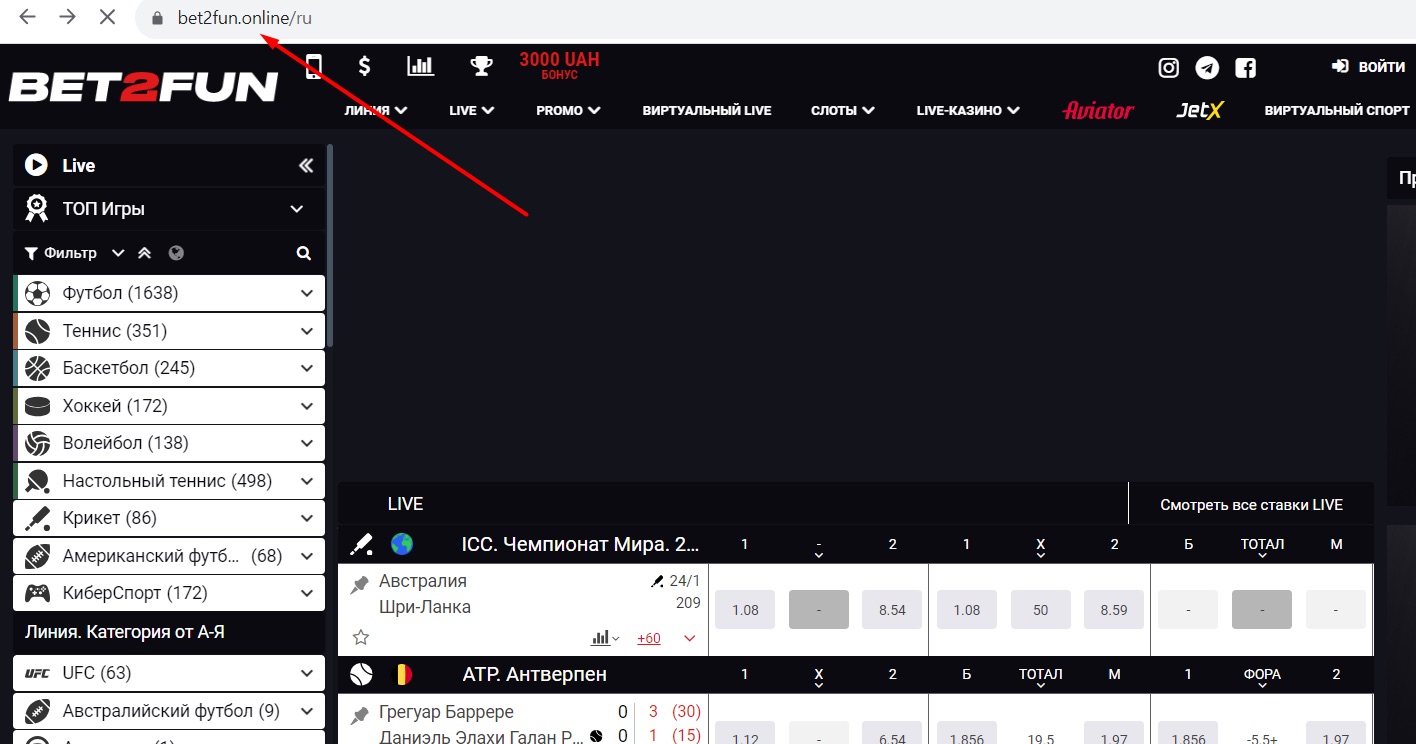1416x744 pixels.
Task: Select odds 50 draw
Action: 1041,609
